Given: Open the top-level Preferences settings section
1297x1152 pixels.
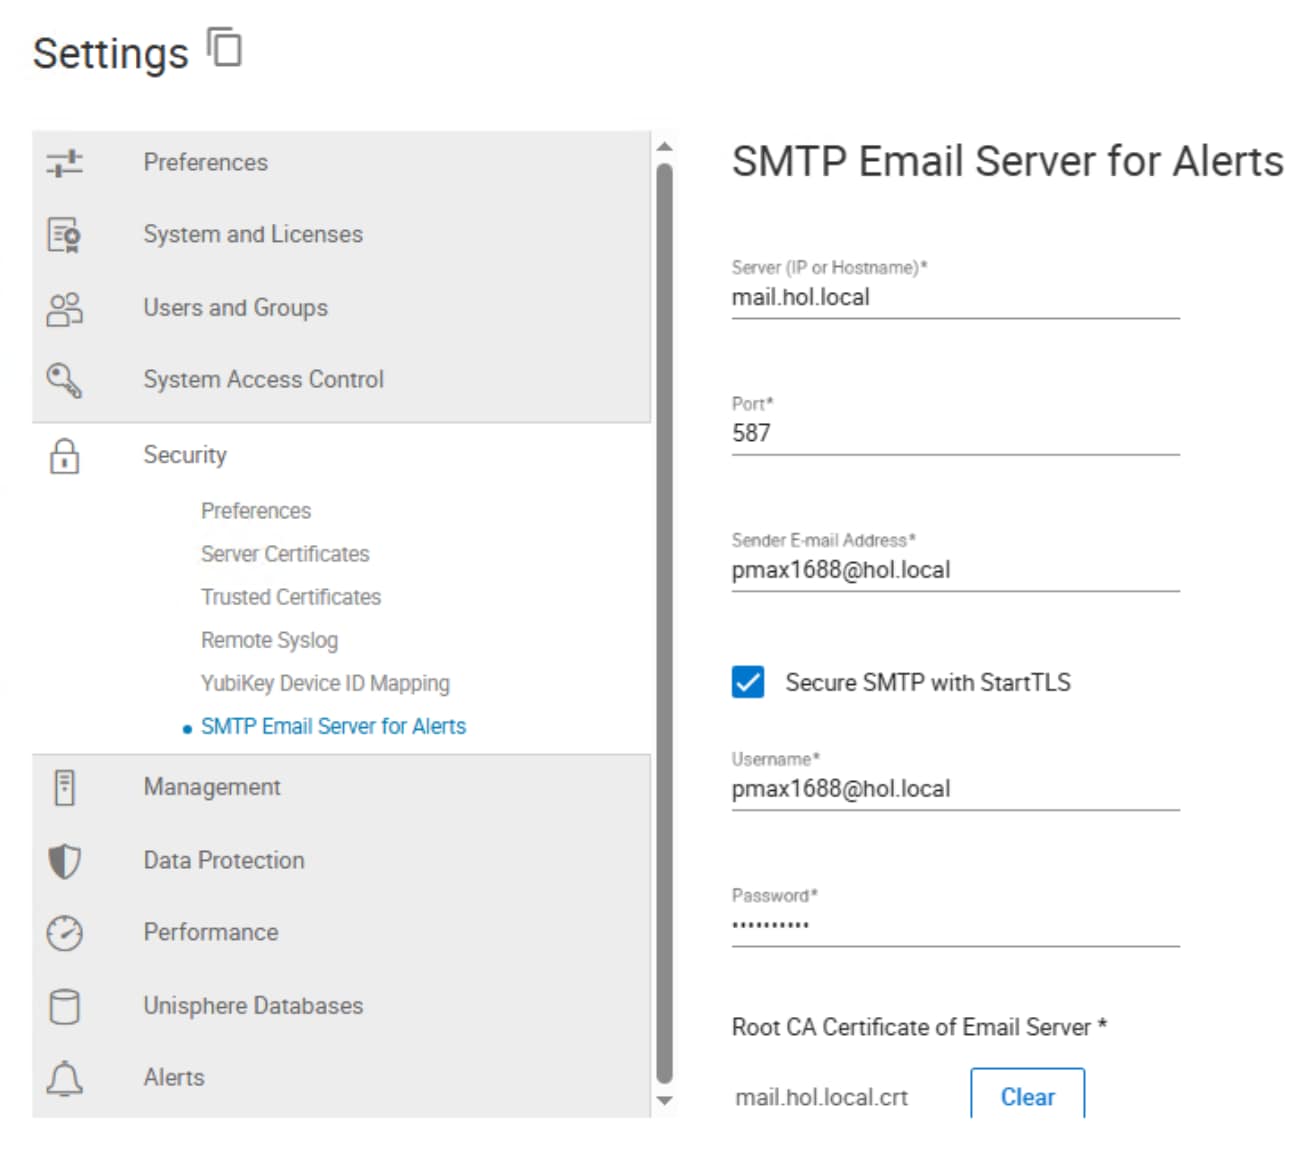Looking at the screenshot, I should point(342,163).
